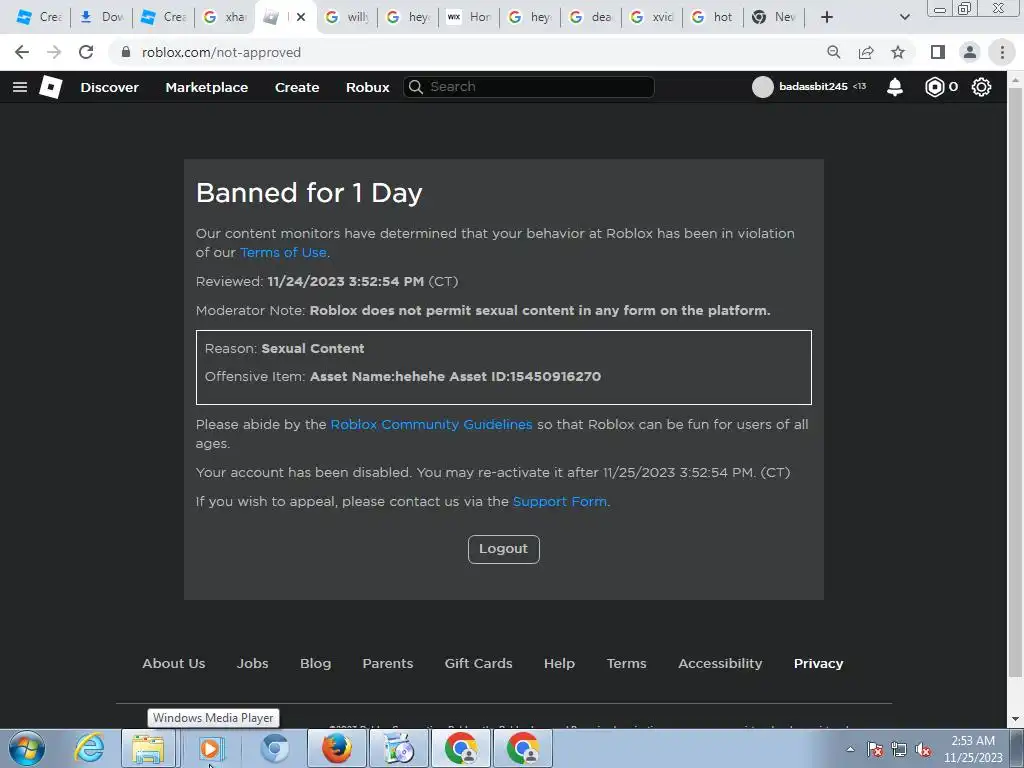Image resolution: width=1024 pixels, height=768 pixels.
Task: Open the Privacy footer link
Action: click(818, 664)
